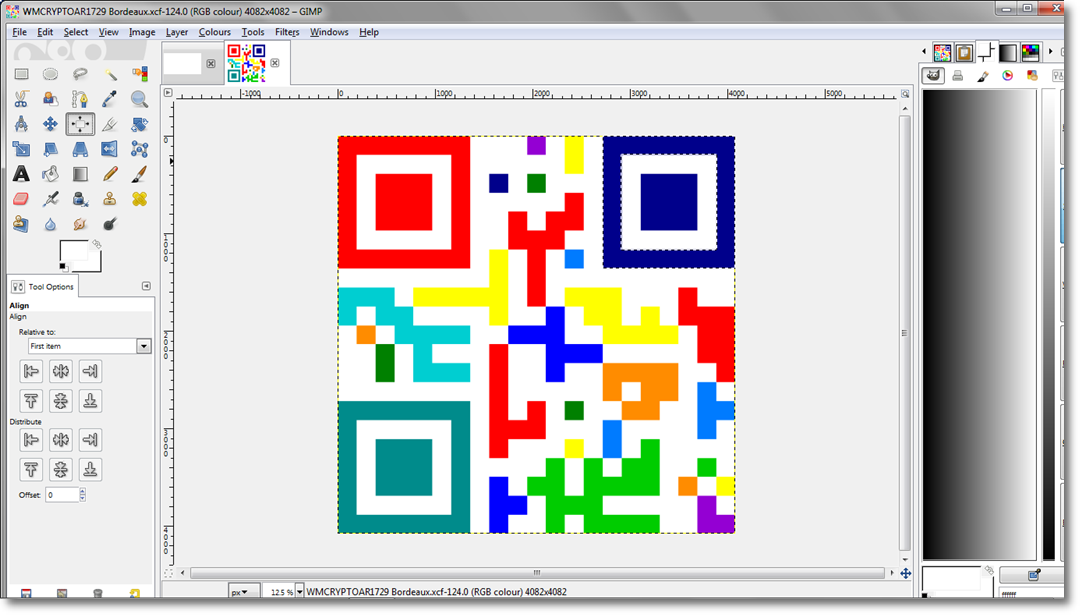Pick the Colour Picker eyedropper tool
Image resolution: width=1080 pixels, height=615 pixels.
pos(110,99)
